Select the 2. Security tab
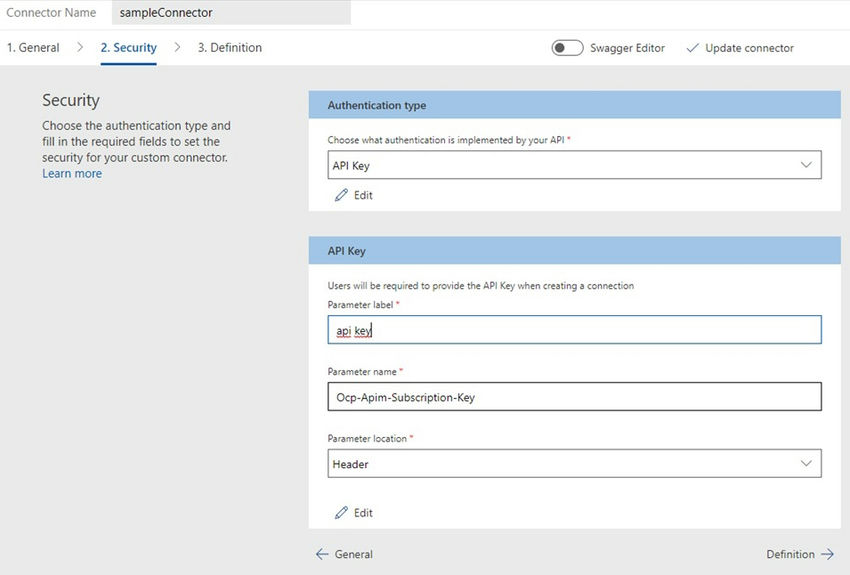850x575 pixels. point(128,47)
